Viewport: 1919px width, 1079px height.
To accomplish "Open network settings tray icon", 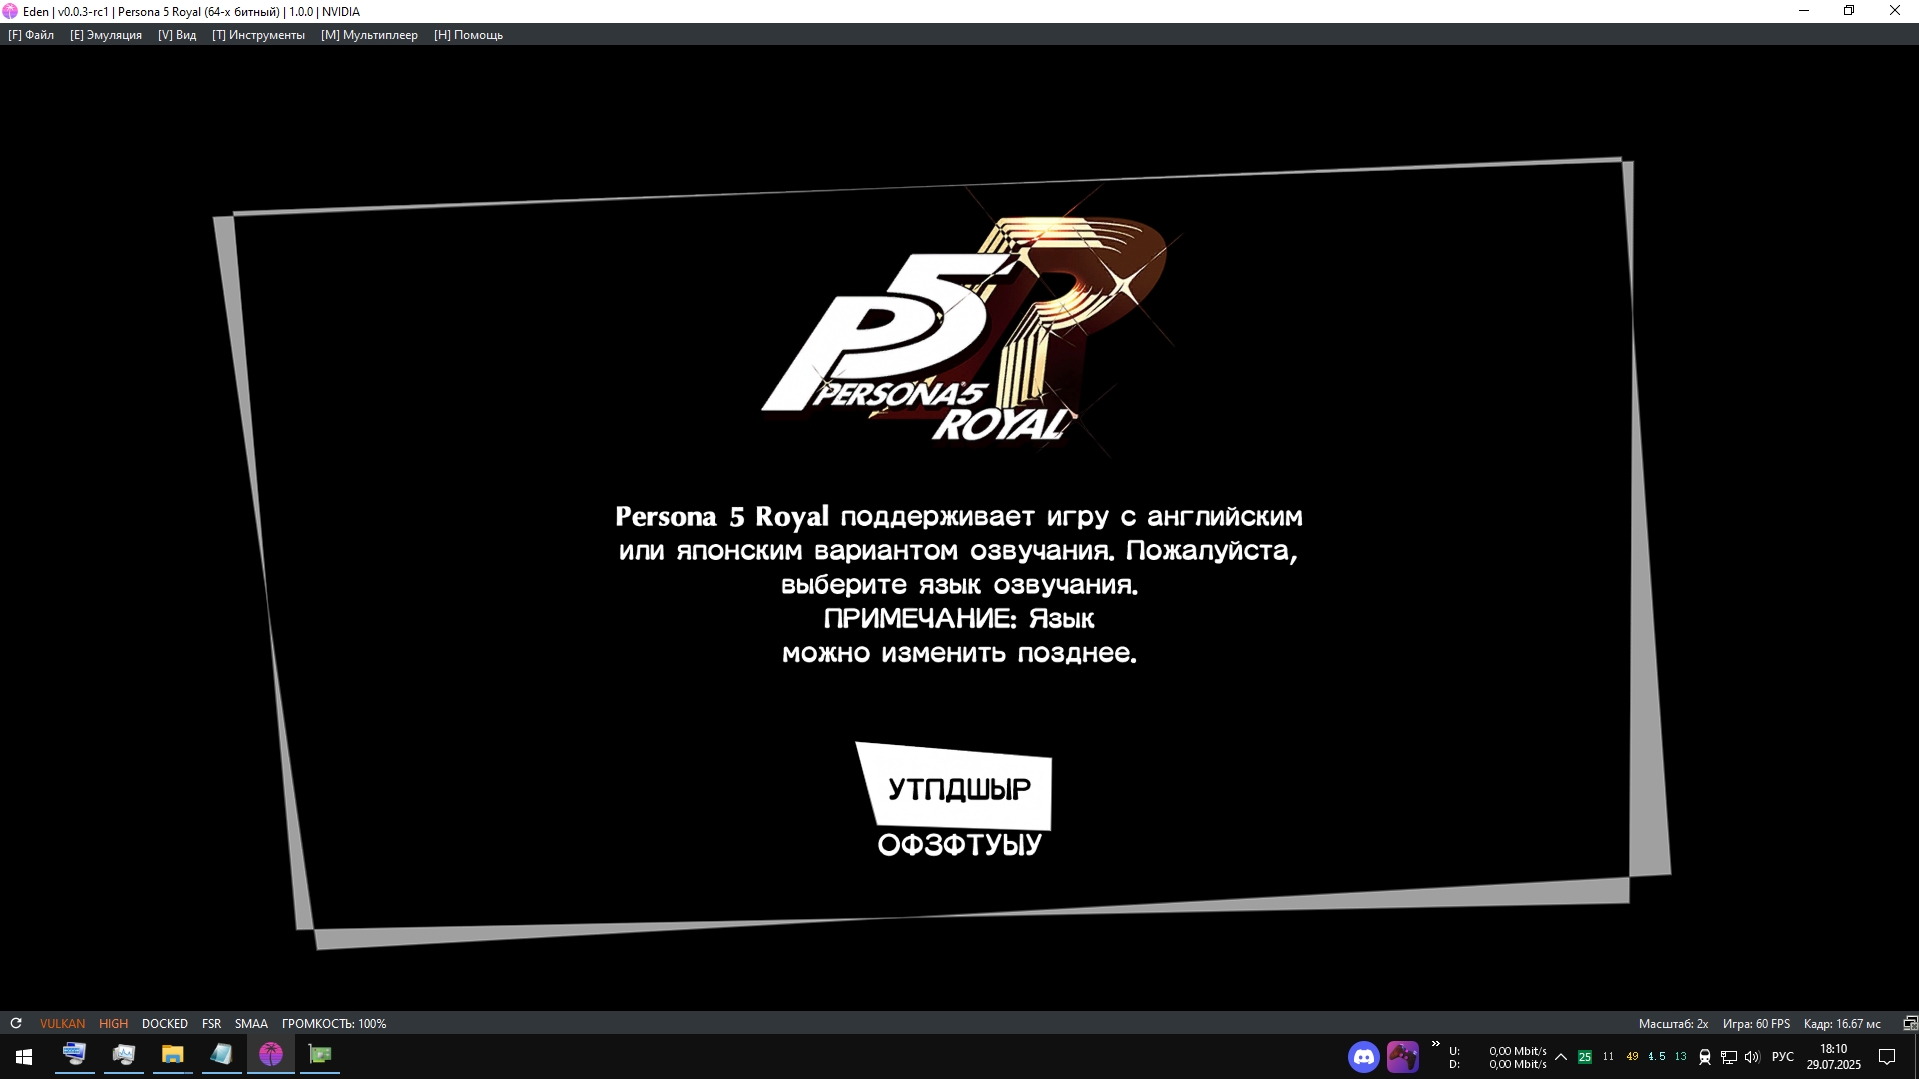I will tap(1729, 1057).
